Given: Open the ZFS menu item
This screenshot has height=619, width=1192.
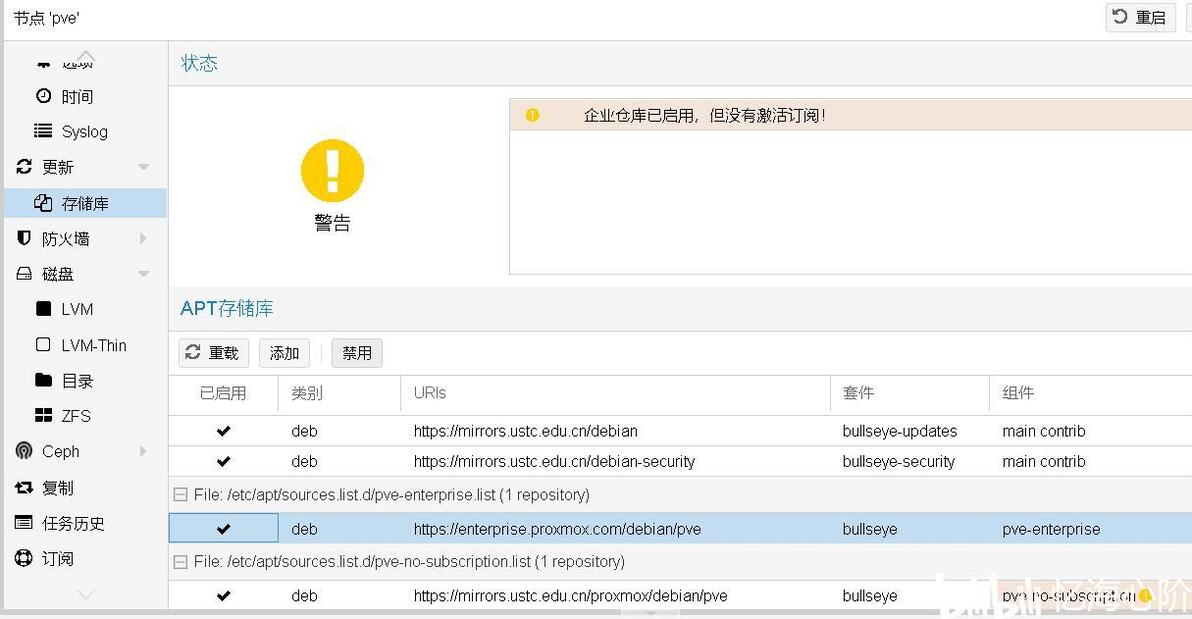Looking at the screenshot, I should (85, 416).
